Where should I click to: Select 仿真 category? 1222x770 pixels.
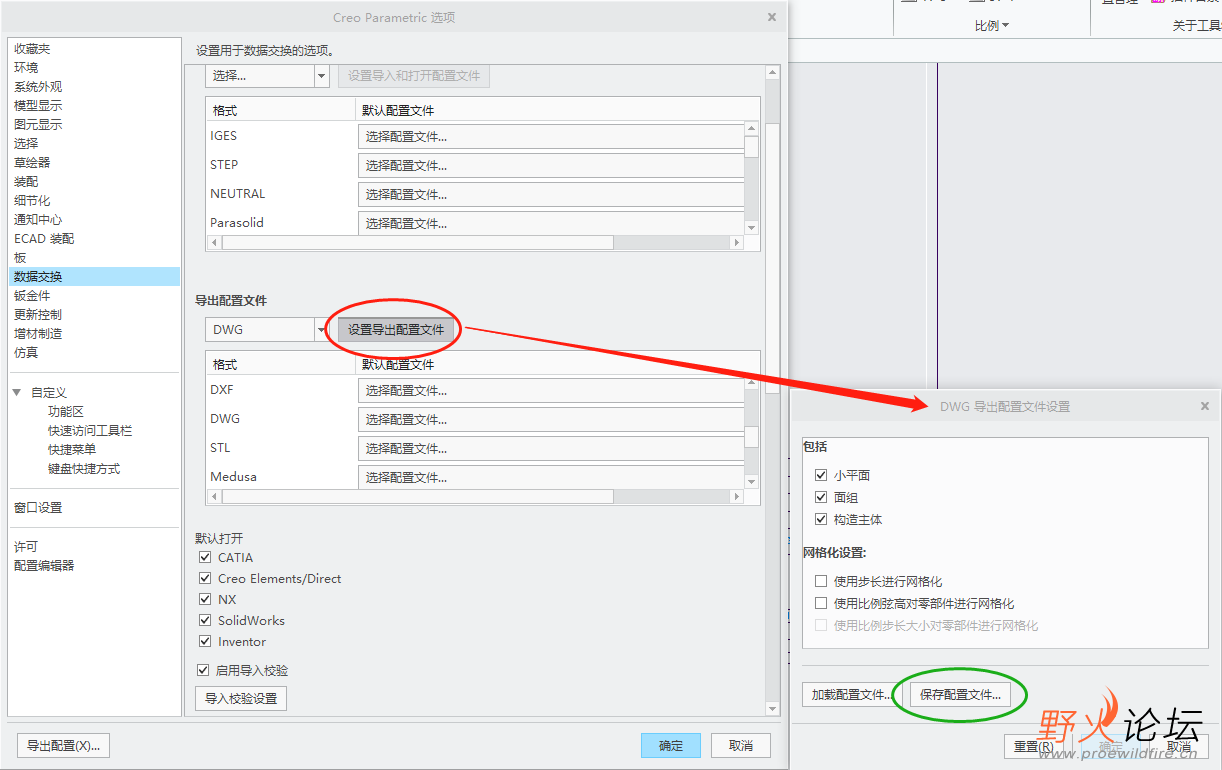tap(26, 353)
